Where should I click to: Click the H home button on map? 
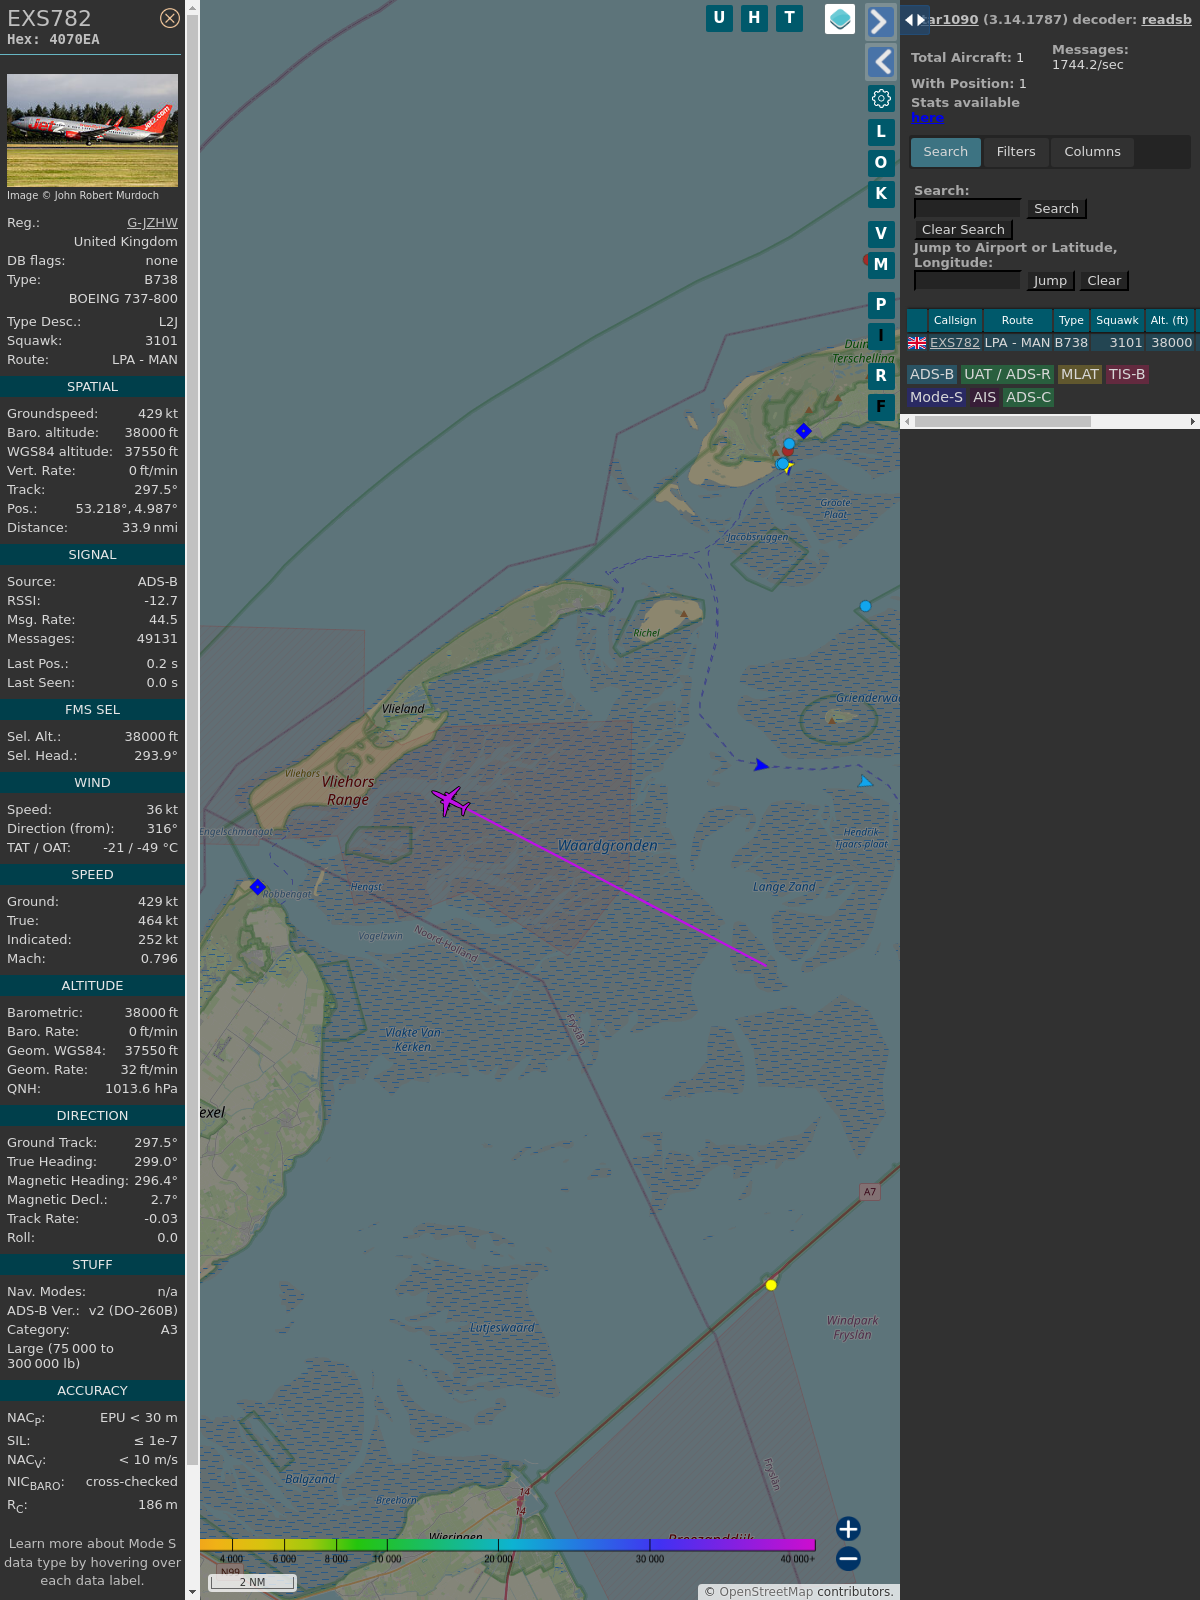(754, 18)
